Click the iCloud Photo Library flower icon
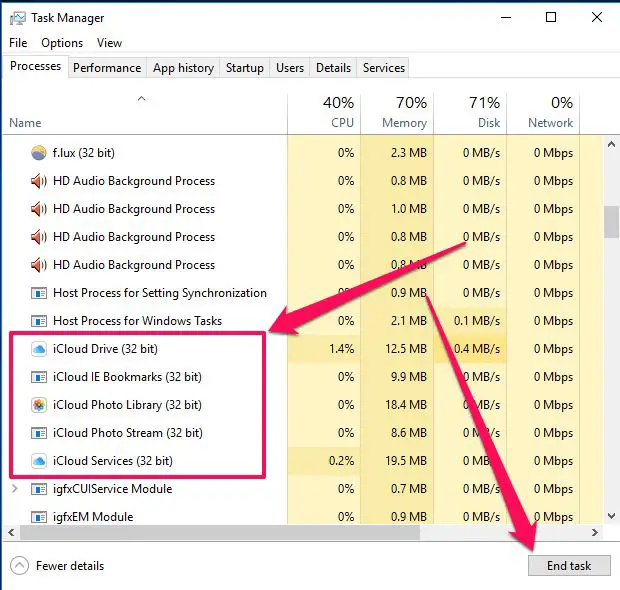Viewport: 620px width, 590px height. point(39,405)
